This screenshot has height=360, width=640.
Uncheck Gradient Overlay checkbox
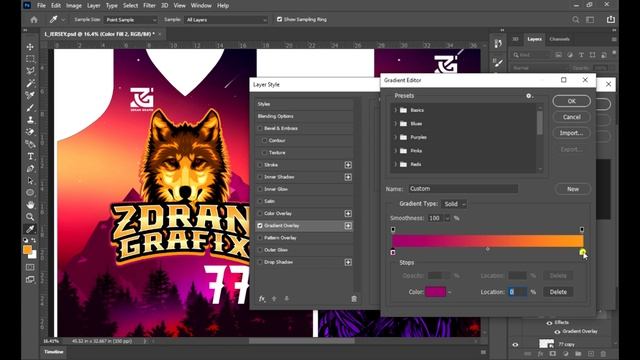click(260, 225)
